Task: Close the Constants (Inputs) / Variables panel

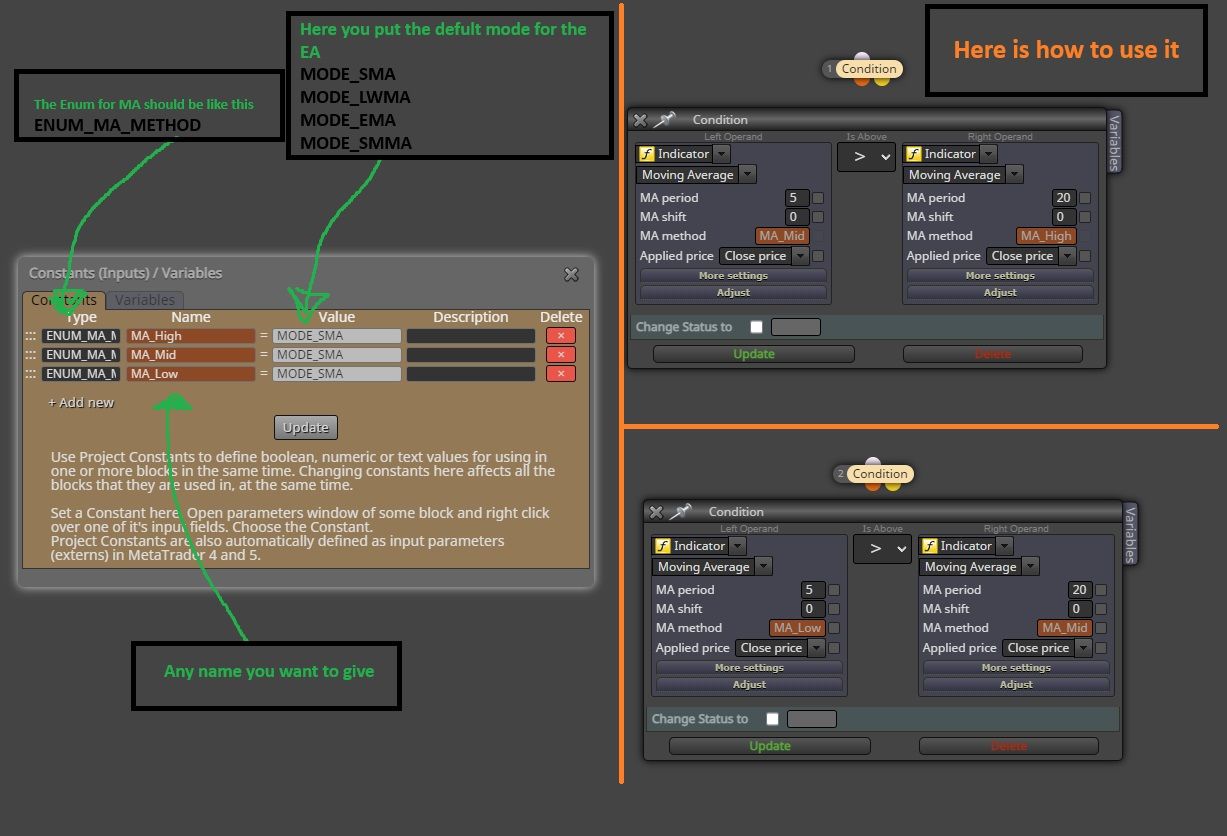Action: [571, 274]
